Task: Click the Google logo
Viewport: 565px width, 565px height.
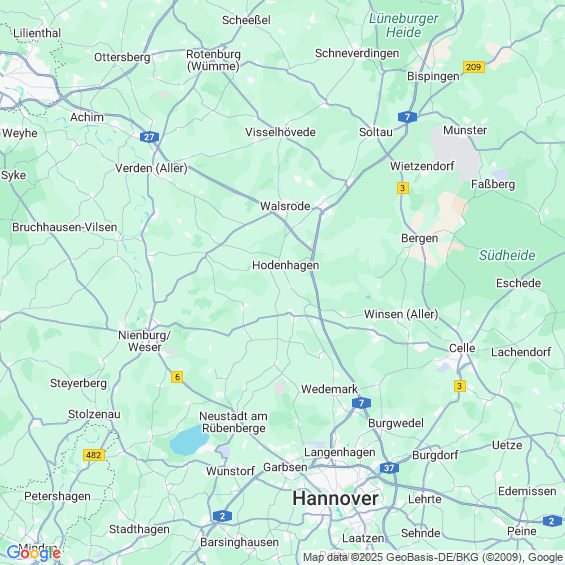Action: tap(34, 553)
